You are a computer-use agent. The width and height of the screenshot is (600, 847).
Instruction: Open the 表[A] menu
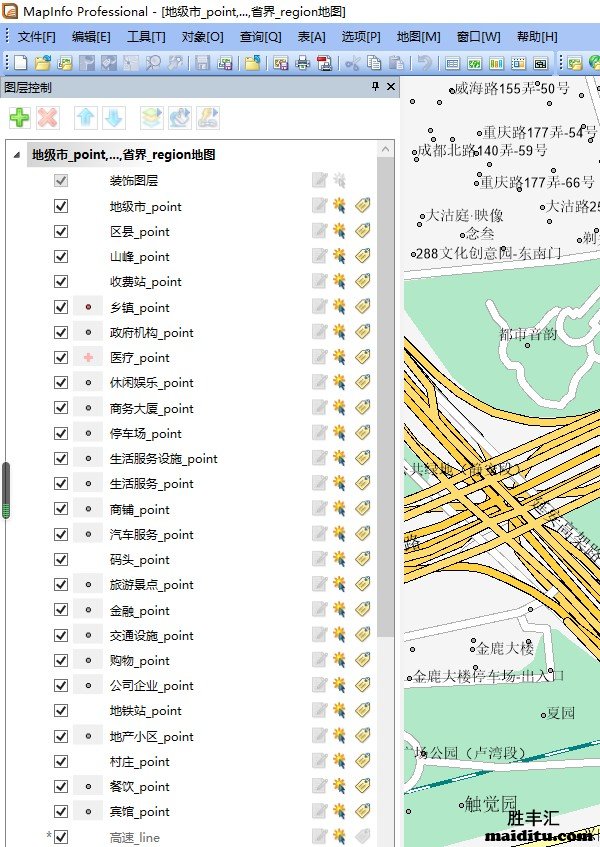(x=311, y=37)
